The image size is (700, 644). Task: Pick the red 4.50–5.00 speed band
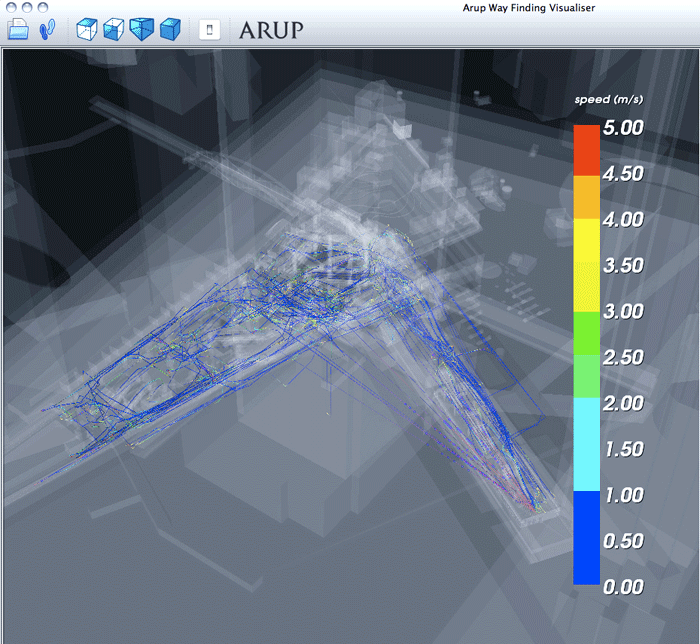586,149
